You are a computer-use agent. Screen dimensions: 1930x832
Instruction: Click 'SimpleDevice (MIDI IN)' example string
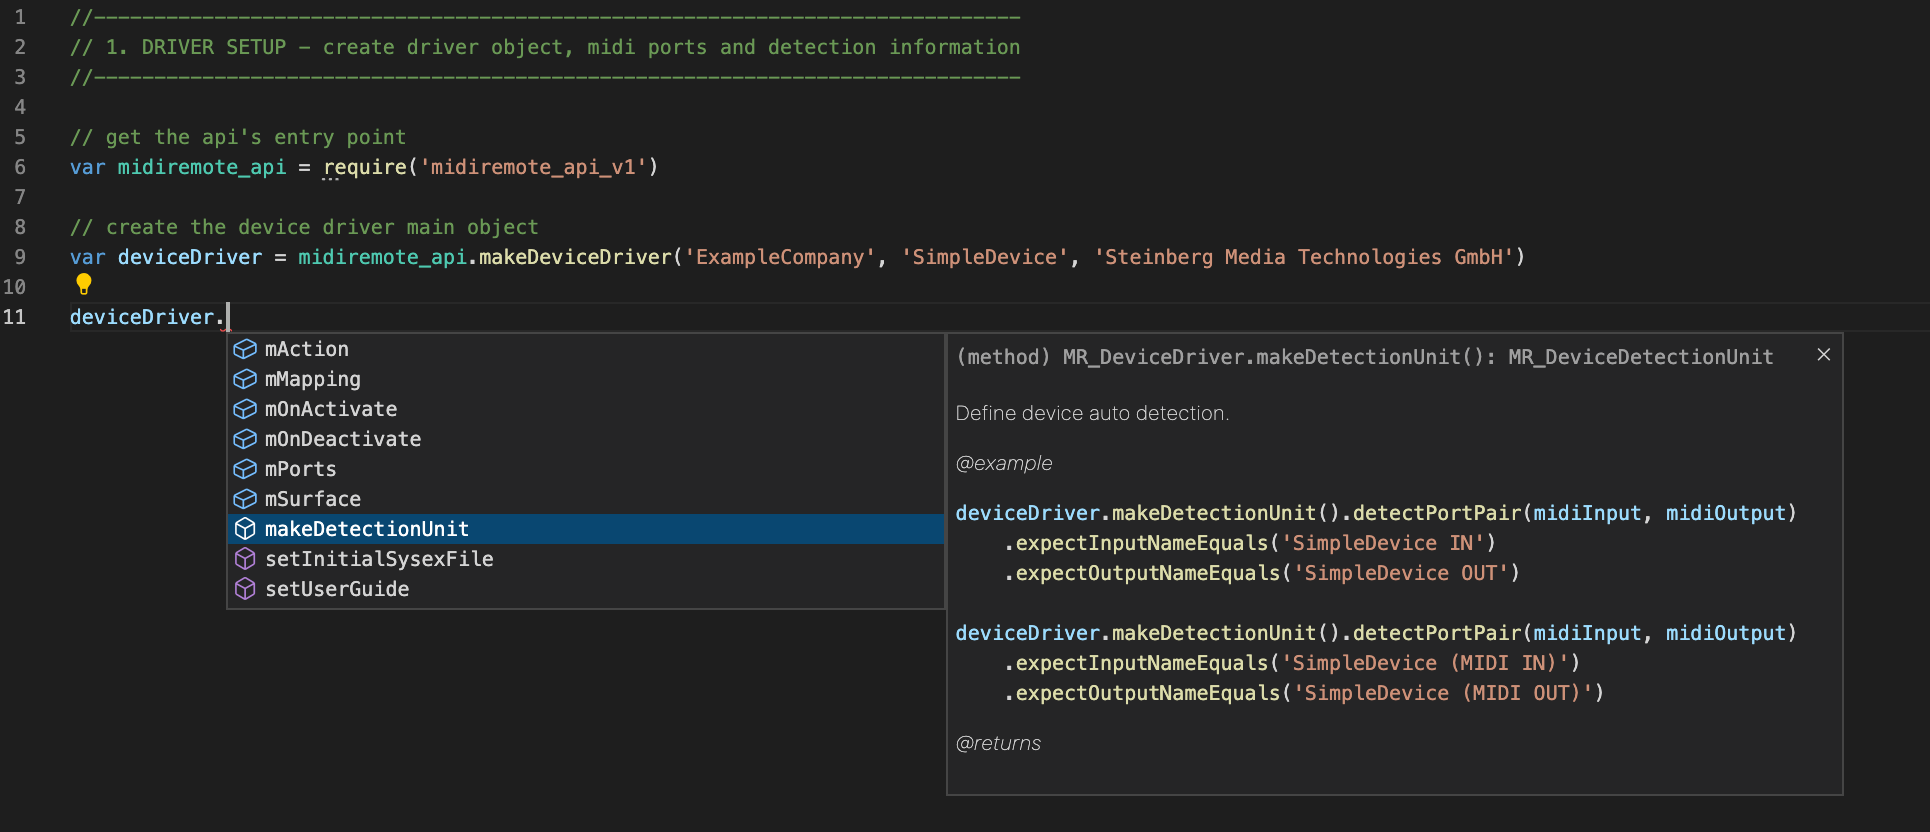pos(1425,663)
